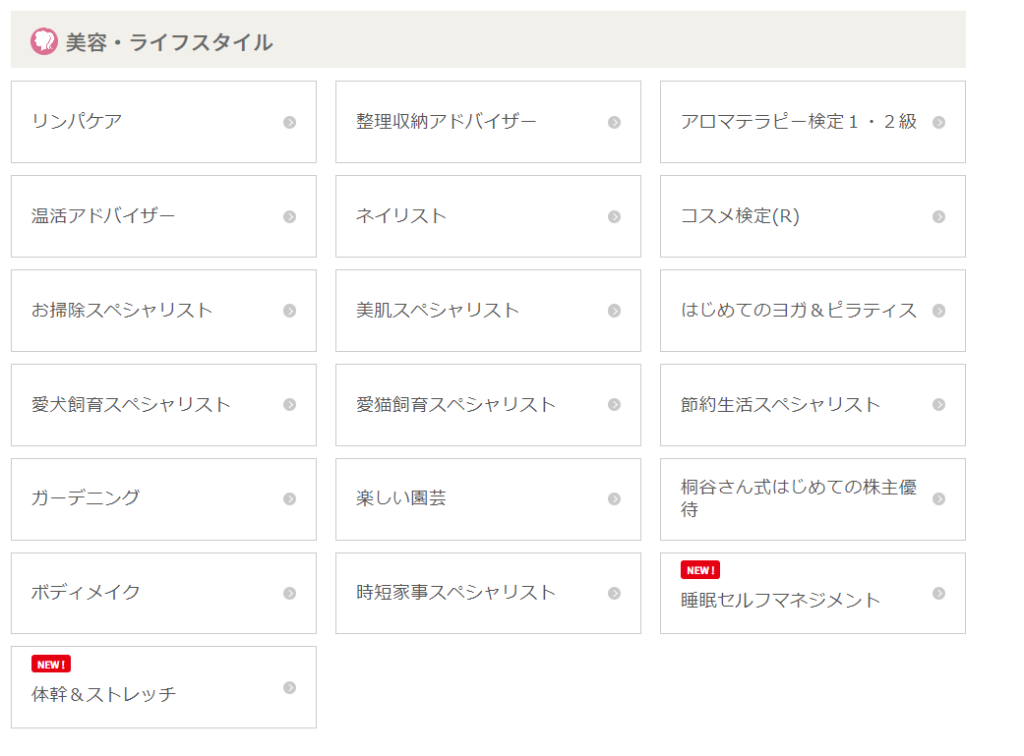Click the arrow icon next to ボディメイク
The image size is (1024, 756).
tap(290, 593)
